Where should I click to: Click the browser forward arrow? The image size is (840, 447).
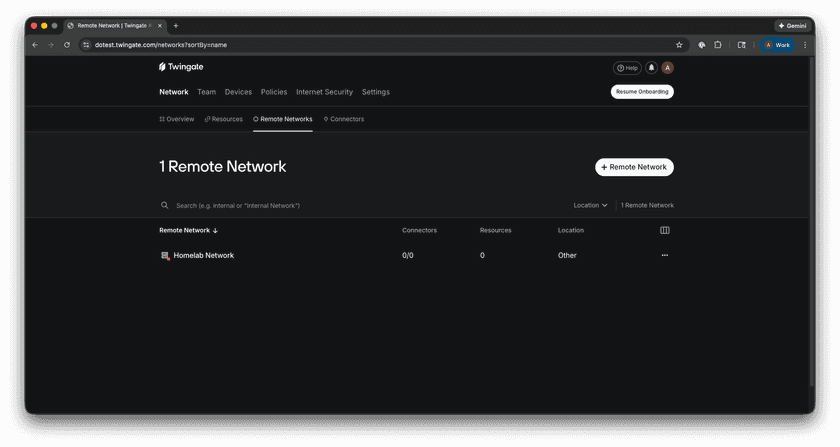[51, 45]
